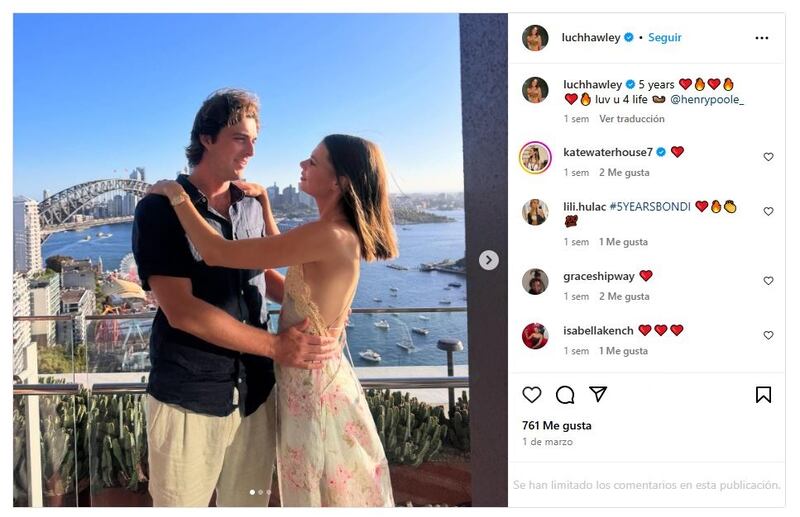Like katewaterhouse7's comment
This screenshot has height=517, width=800.
click(768, 157)
